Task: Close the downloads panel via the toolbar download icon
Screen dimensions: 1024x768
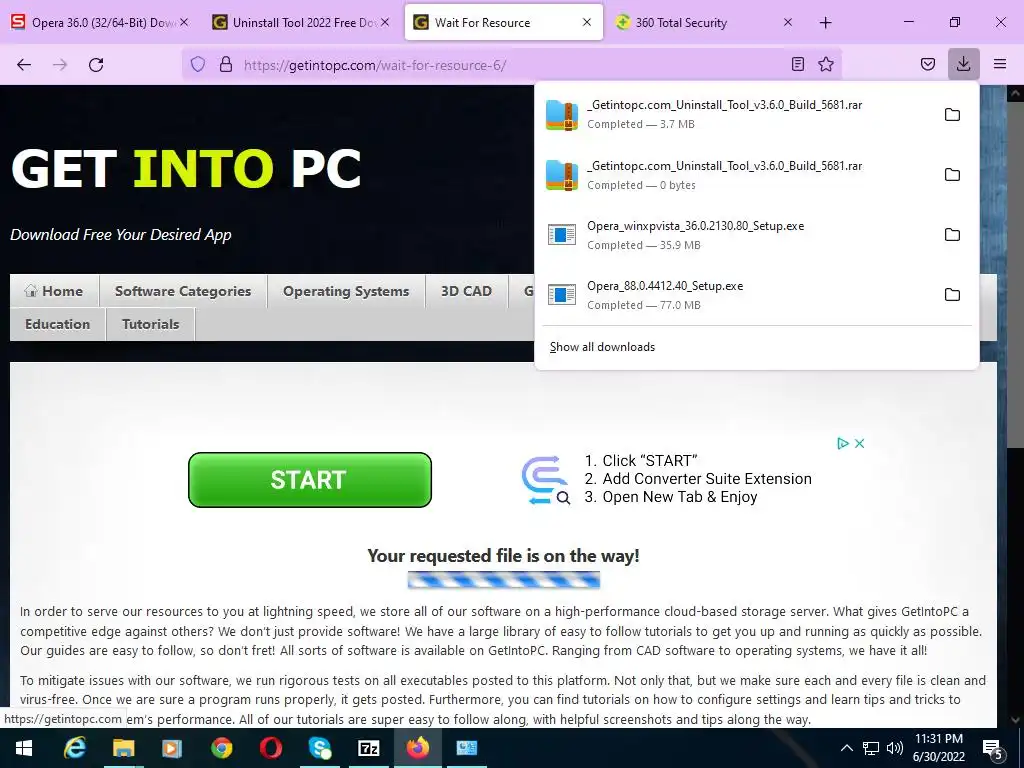Action: pos(963,64)
